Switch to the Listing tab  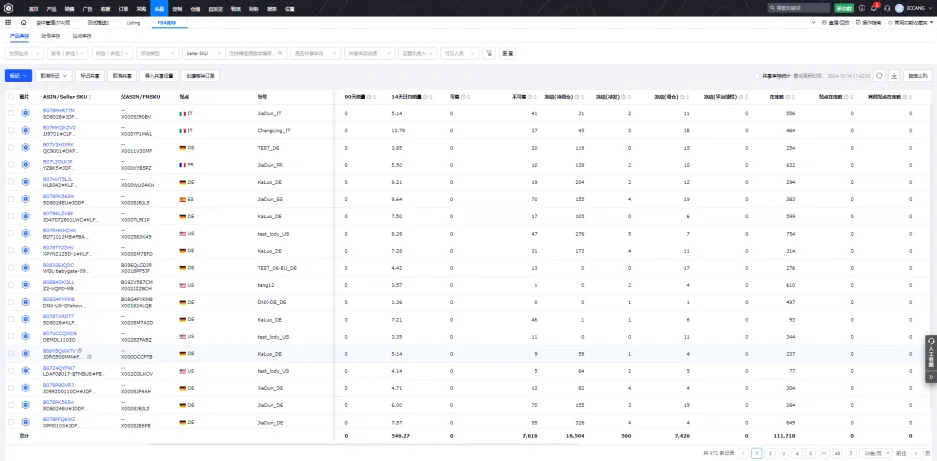[134, 23]
